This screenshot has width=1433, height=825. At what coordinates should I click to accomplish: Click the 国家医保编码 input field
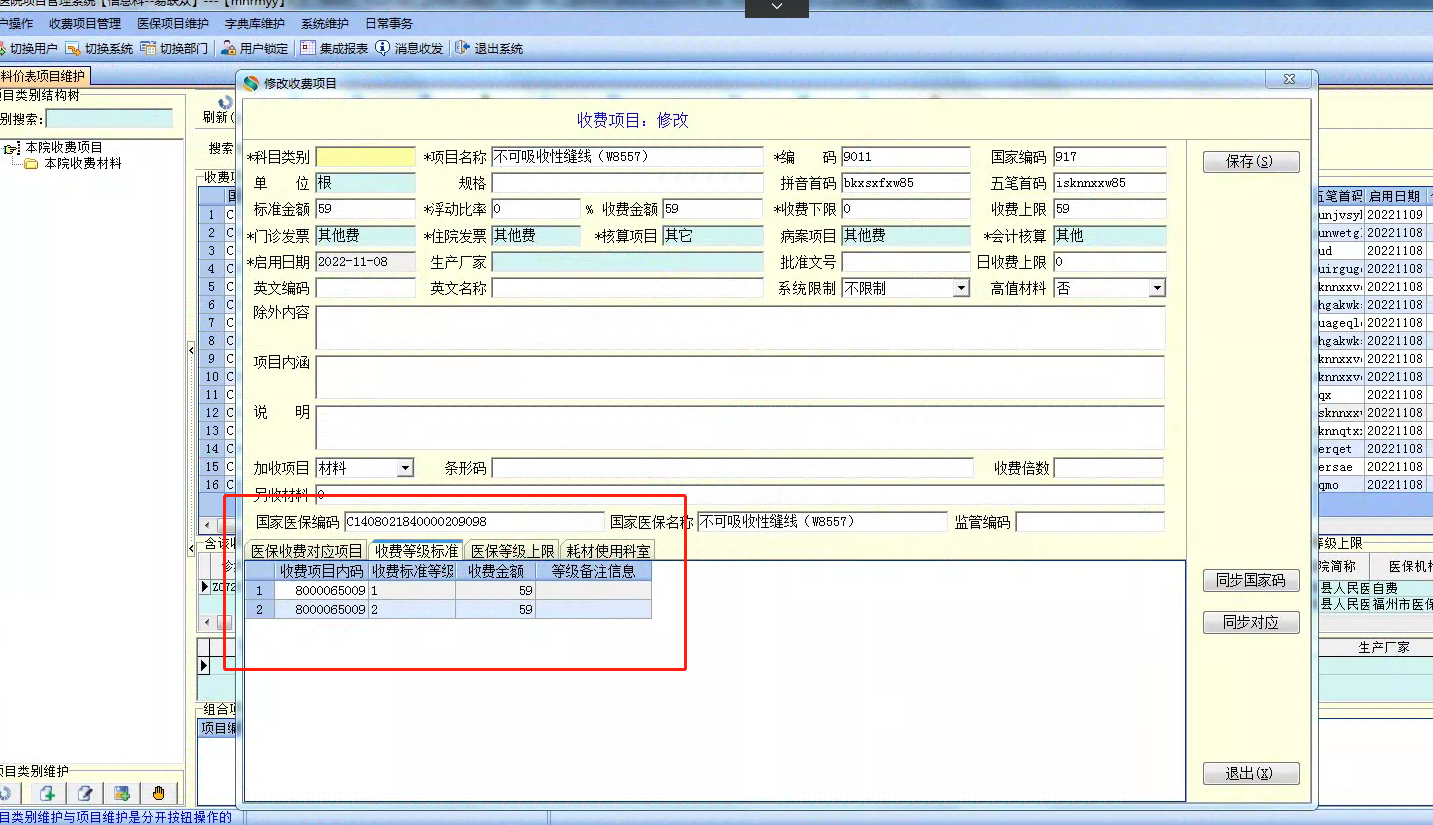click(x=473, y=522)
